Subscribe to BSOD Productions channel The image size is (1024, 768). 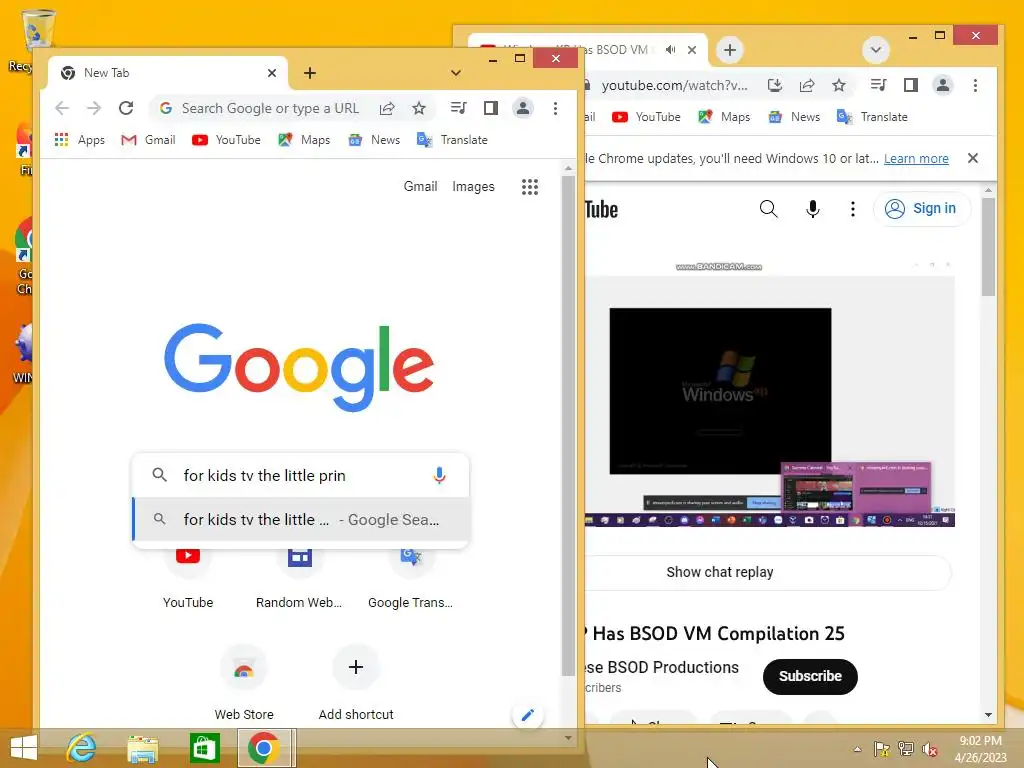[x=810, y=677]
